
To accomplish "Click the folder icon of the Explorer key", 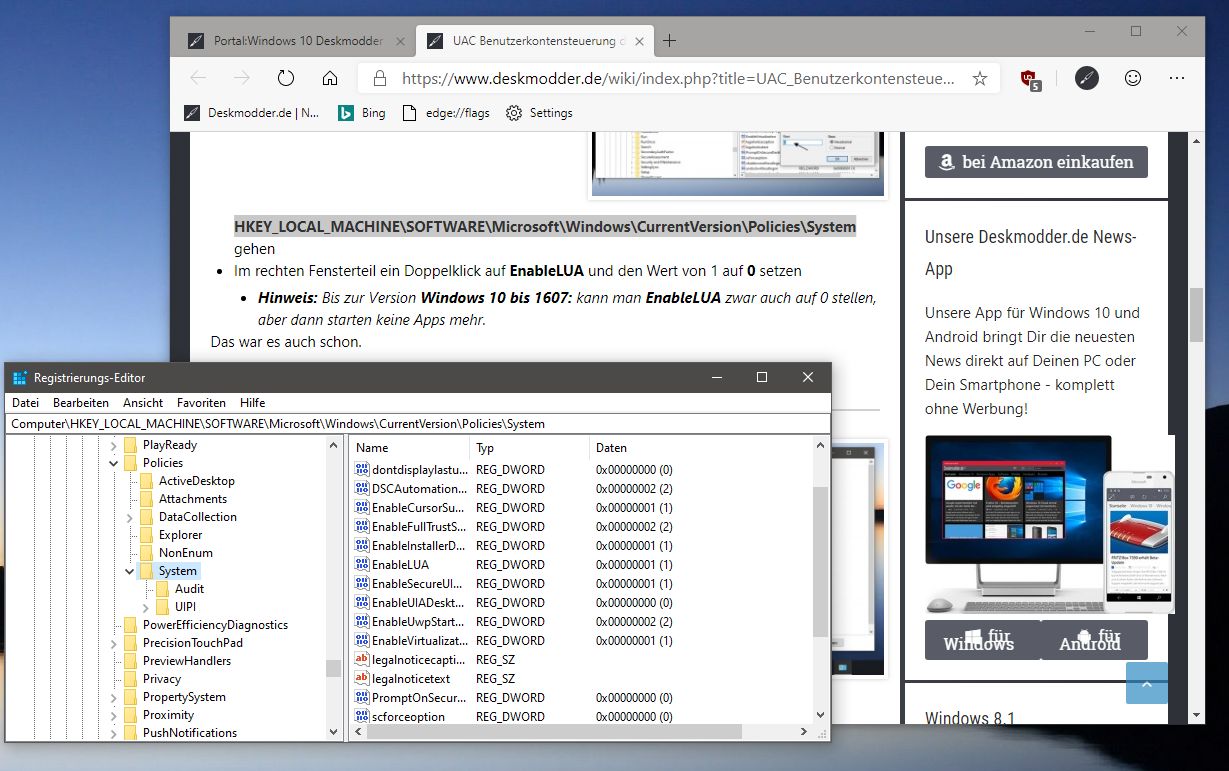I will 147,535.
